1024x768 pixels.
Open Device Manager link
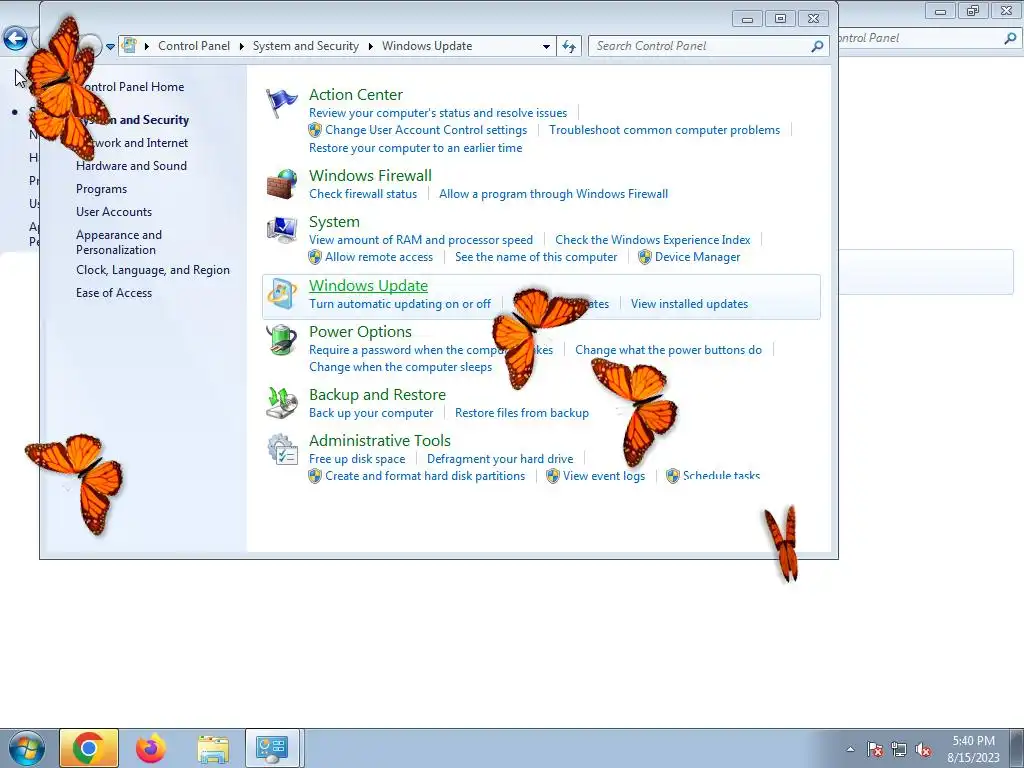coord(697,257)
